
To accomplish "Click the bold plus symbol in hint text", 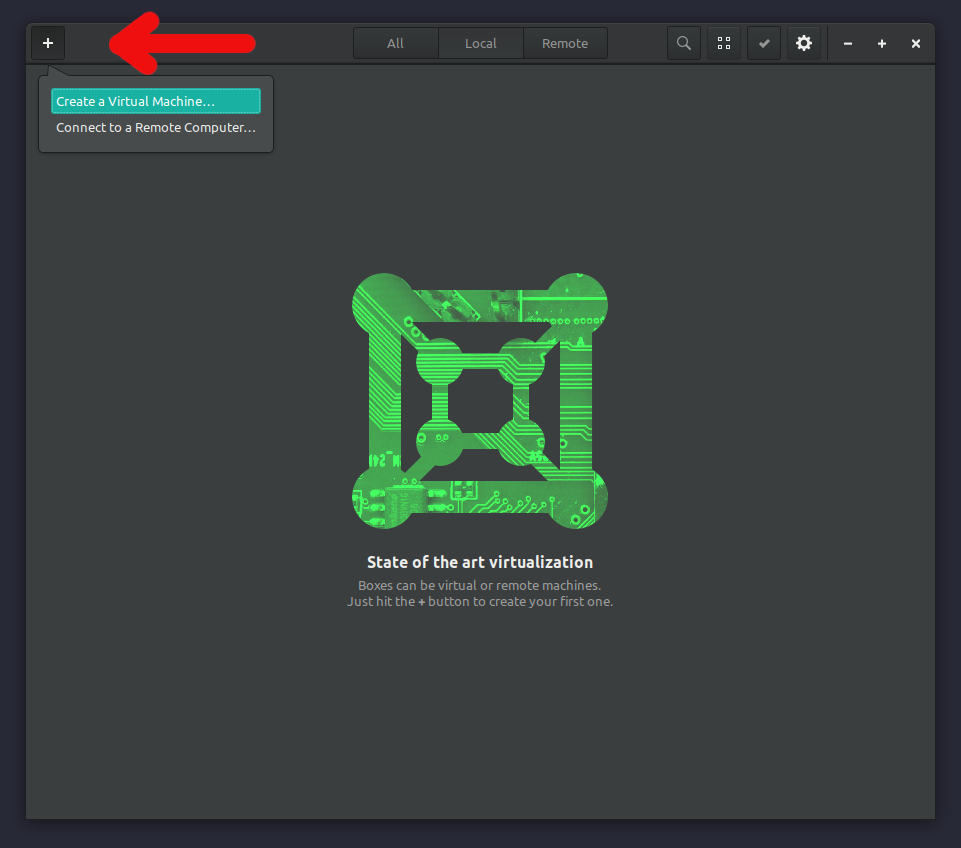I will pos(422,602).
